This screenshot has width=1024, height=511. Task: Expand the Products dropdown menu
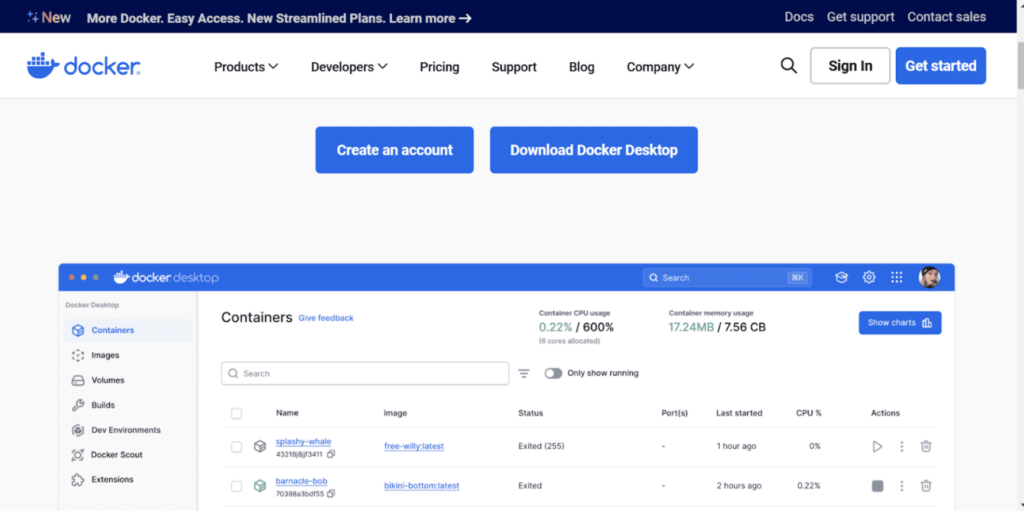pos(246,67)
